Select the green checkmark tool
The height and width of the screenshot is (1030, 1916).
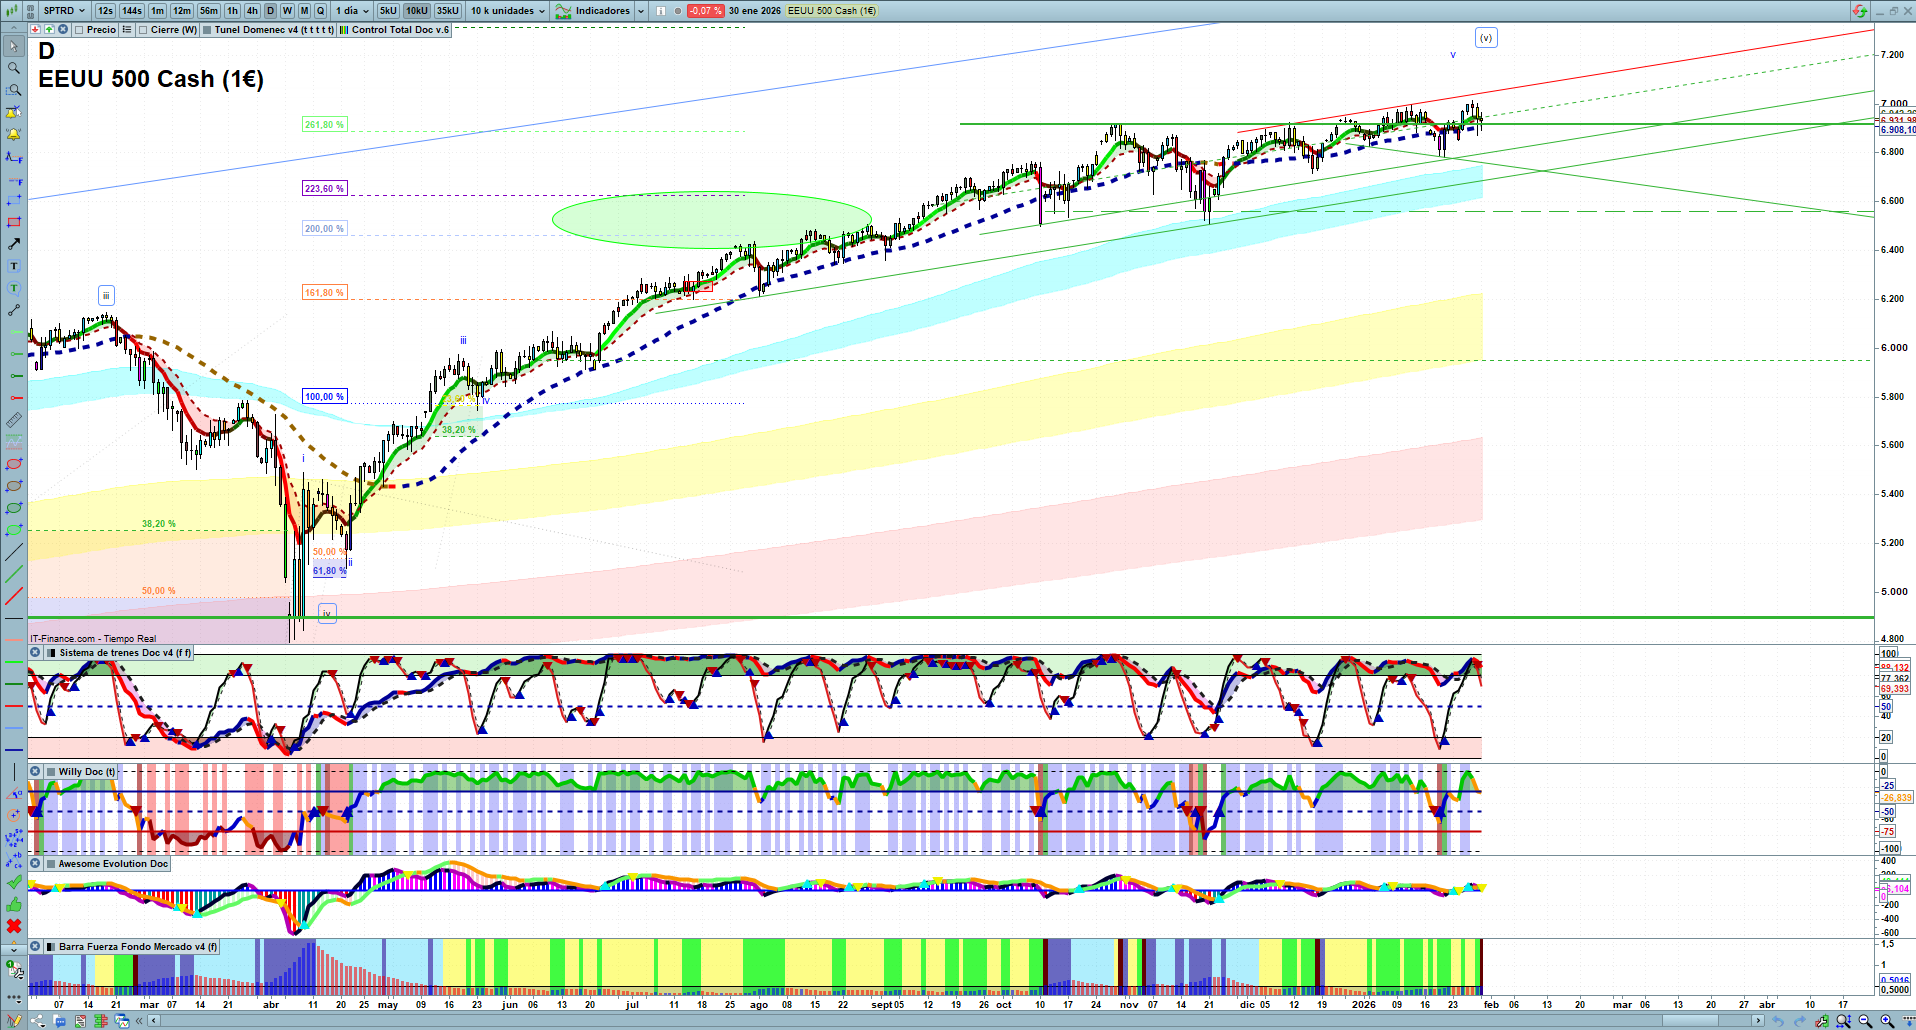click(14, 882)
